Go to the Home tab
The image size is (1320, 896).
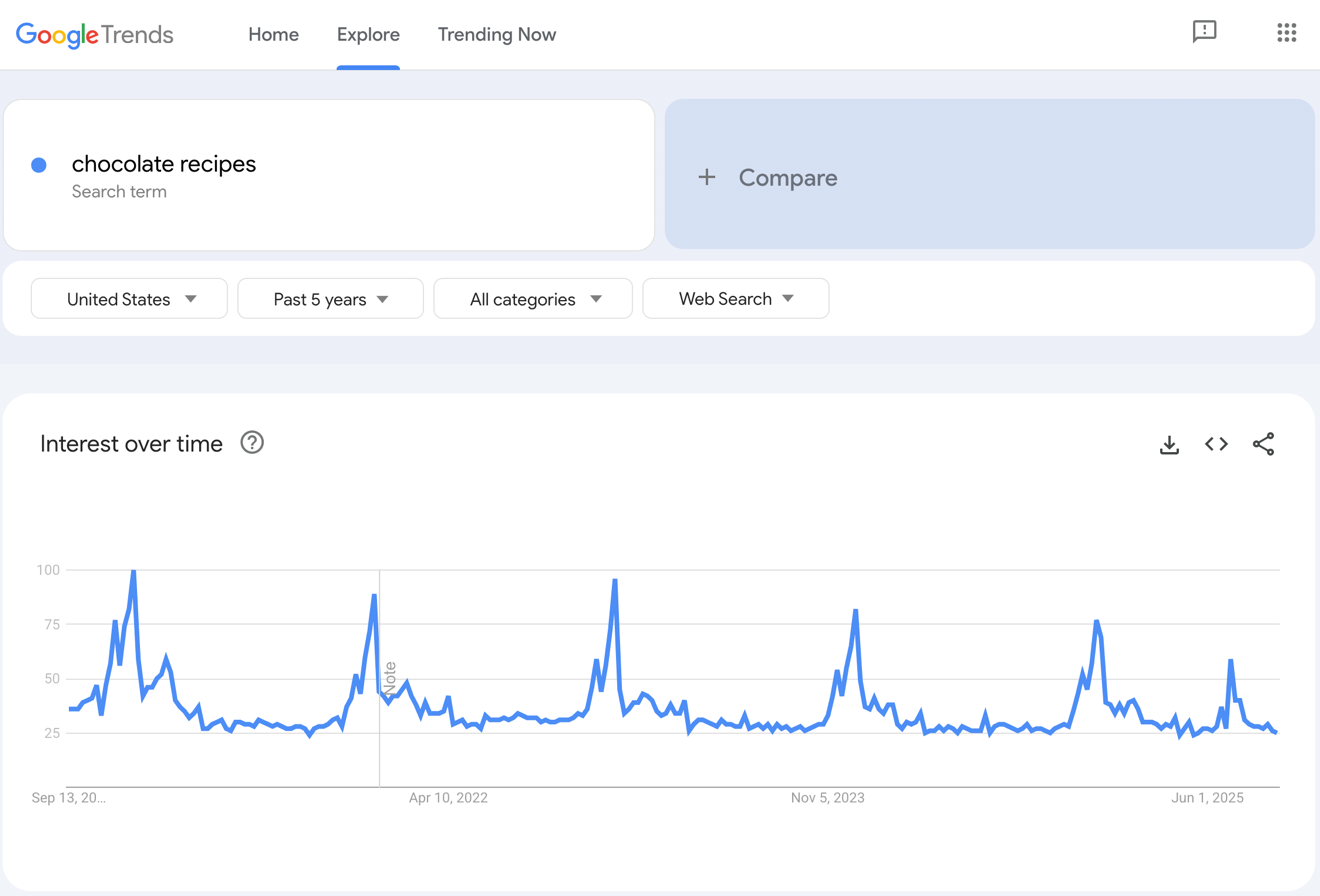click(273, 35)
